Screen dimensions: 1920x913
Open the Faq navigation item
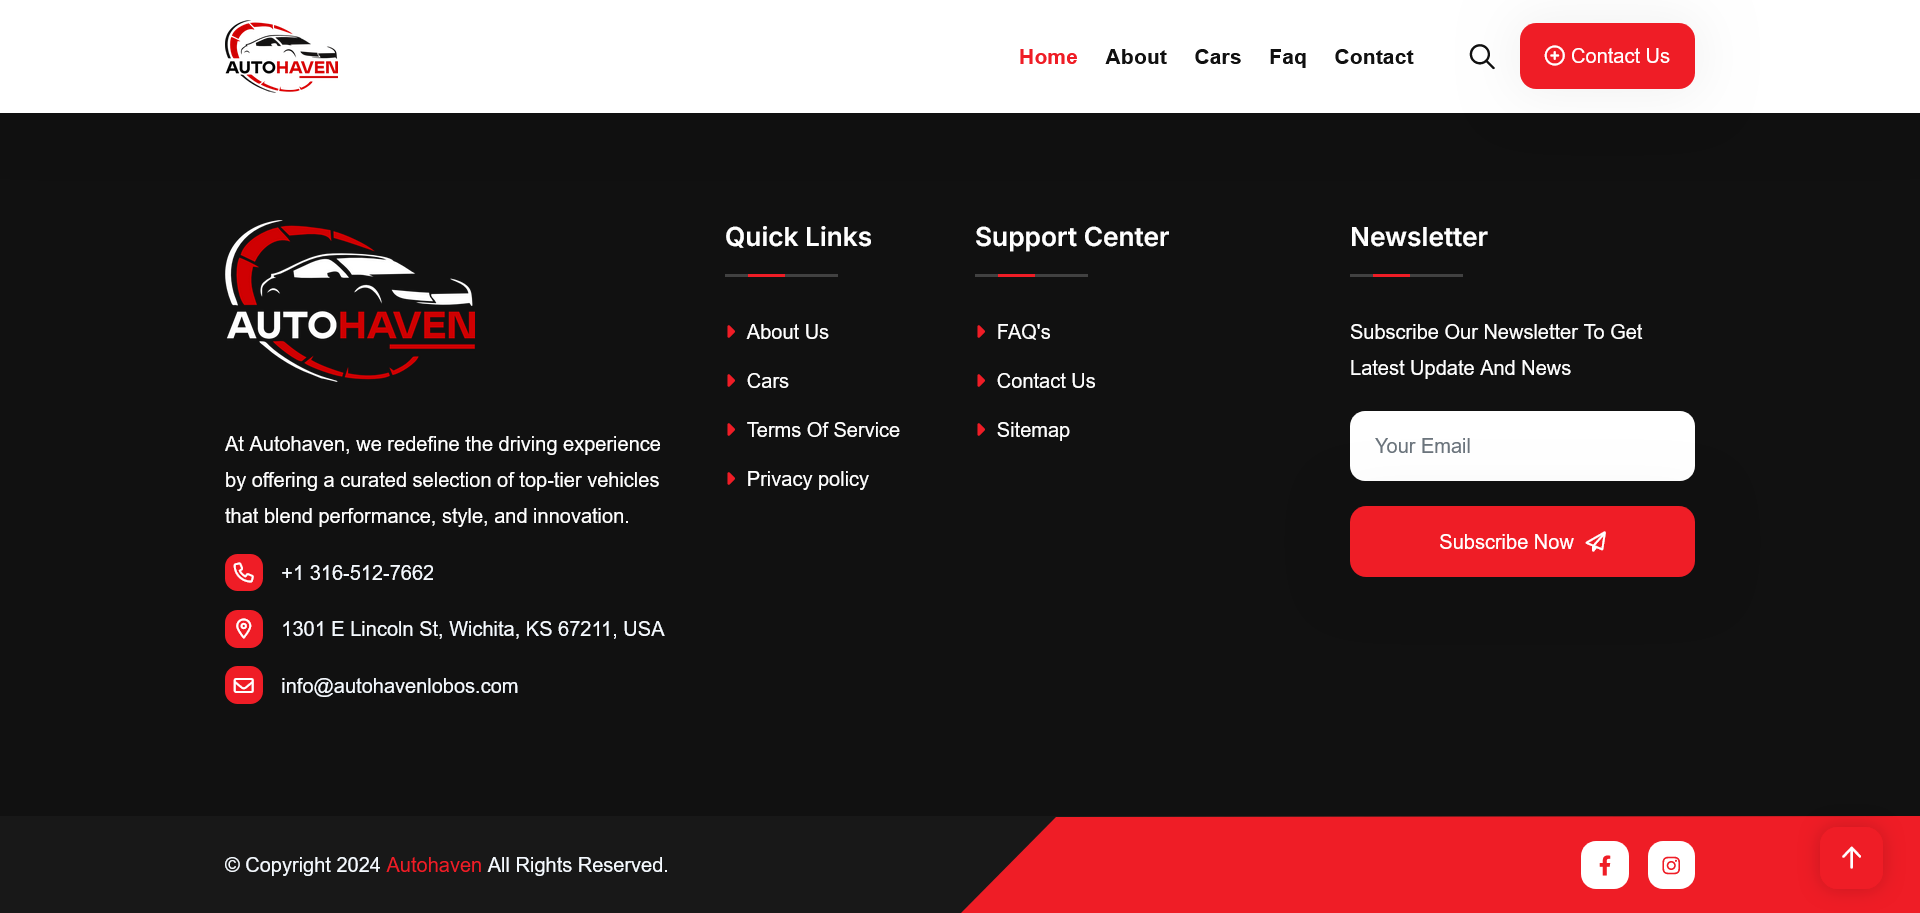click(x=1287, y=57)
